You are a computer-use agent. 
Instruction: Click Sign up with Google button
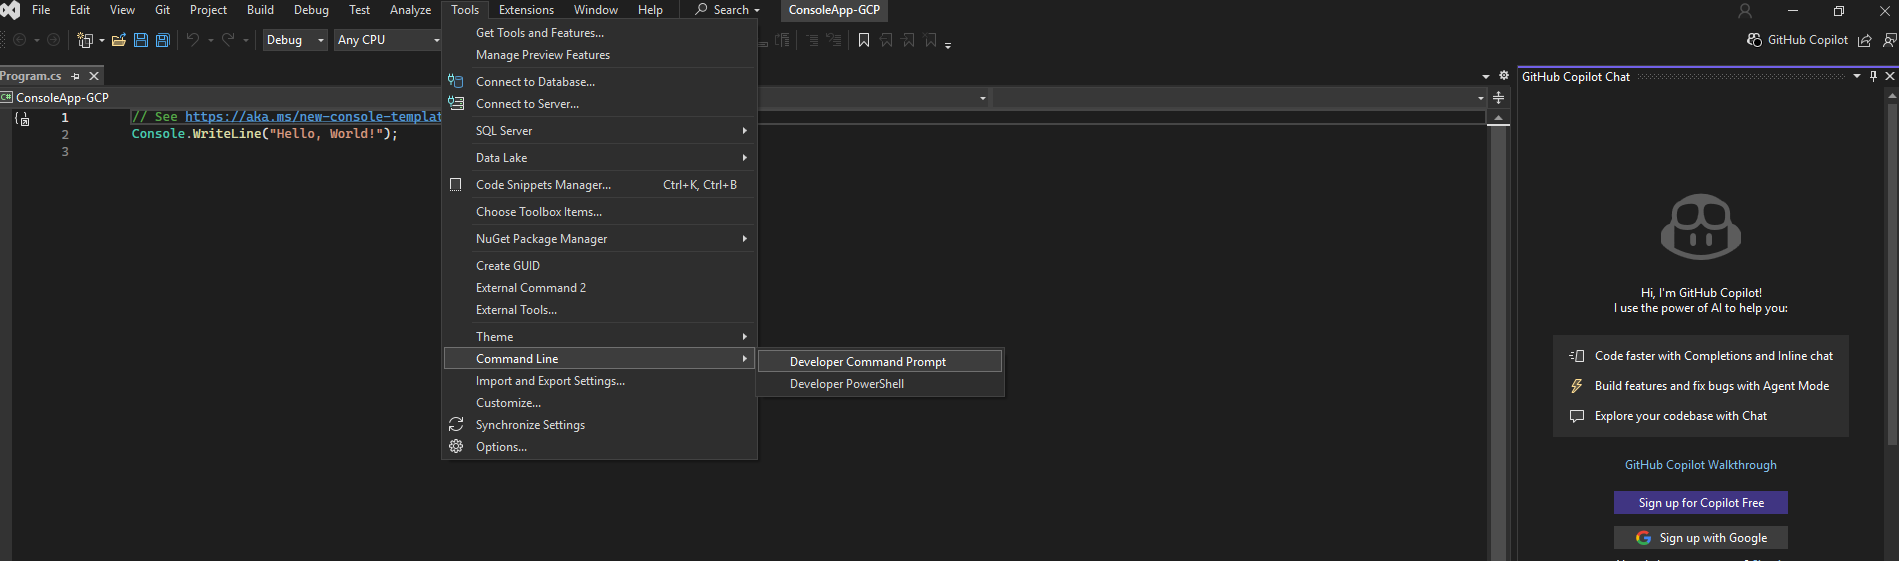pos(1700,538)
